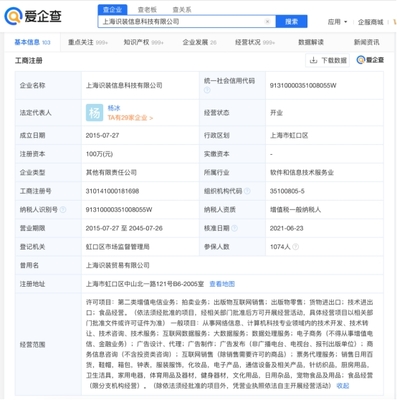Screen dimensions: 397x400
Task: Click the help icon under 统一社会信用代码
Action: (207, 90)
